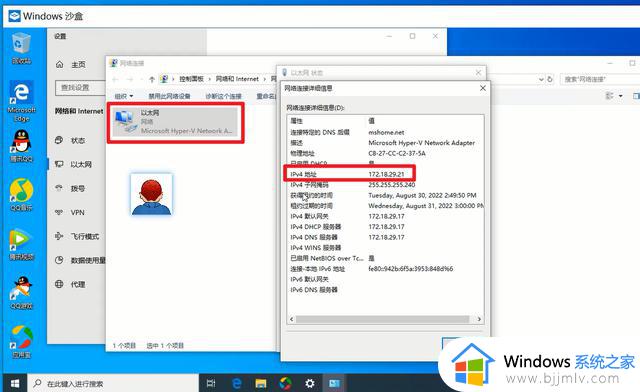Click the 属性 column header
Image resolution: width=640 pixels, height=392 pixels.
tap(296, 121)
